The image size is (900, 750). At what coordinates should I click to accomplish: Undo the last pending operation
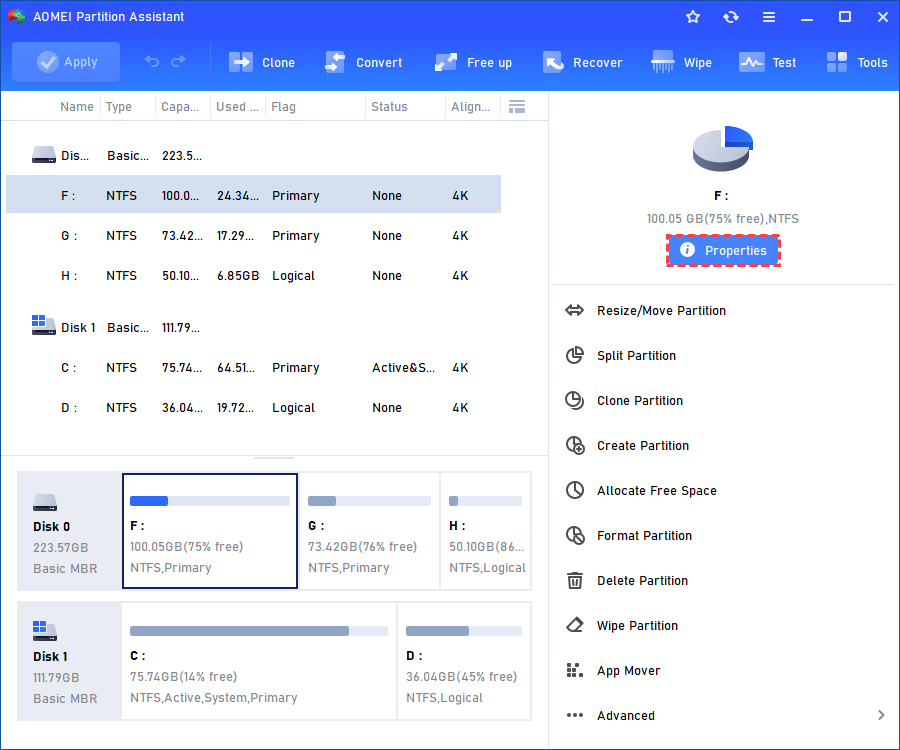152,61
